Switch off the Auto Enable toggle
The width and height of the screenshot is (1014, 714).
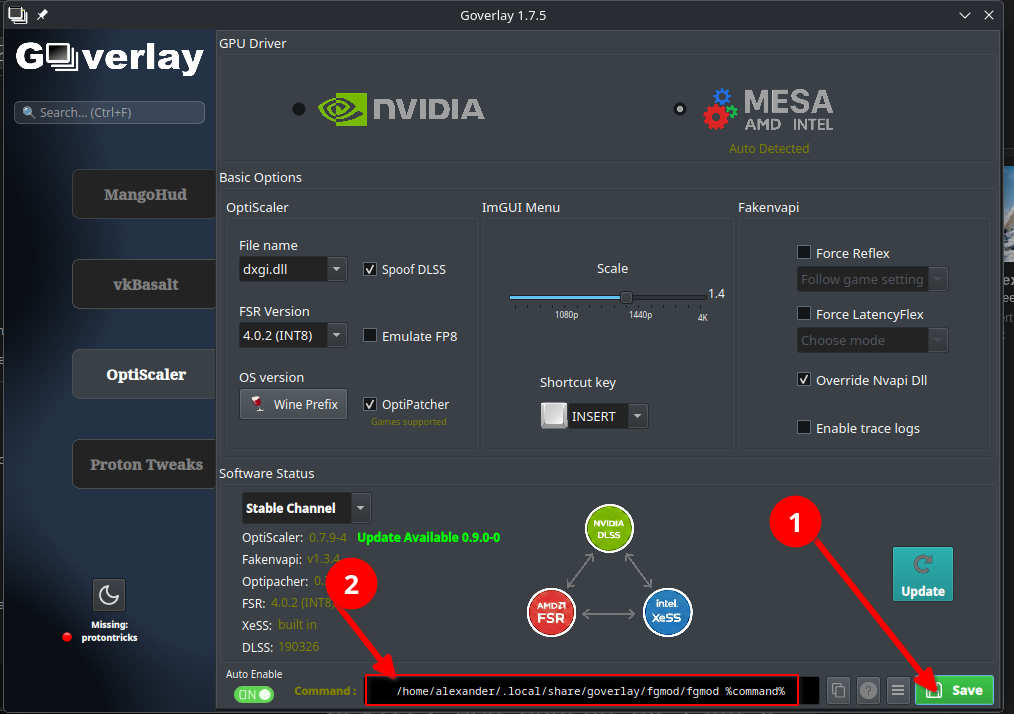click(x=254, y=695)
